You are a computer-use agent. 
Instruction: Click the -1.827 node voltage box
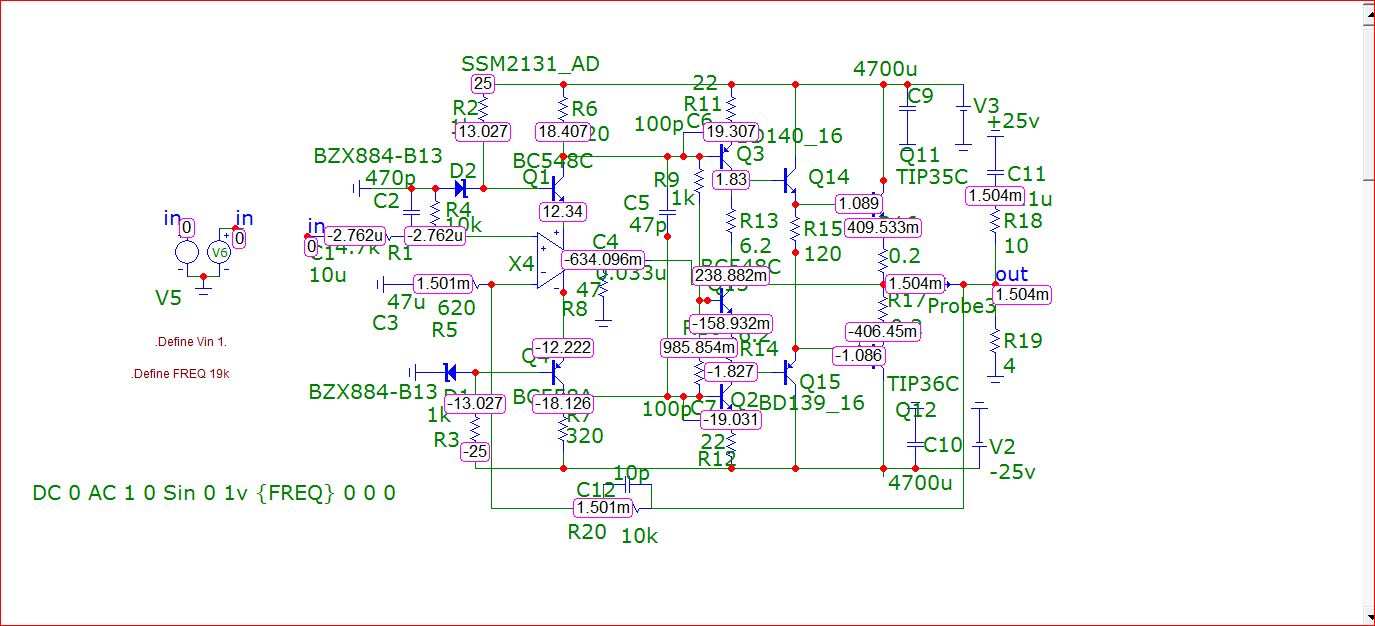click(731, 372)
